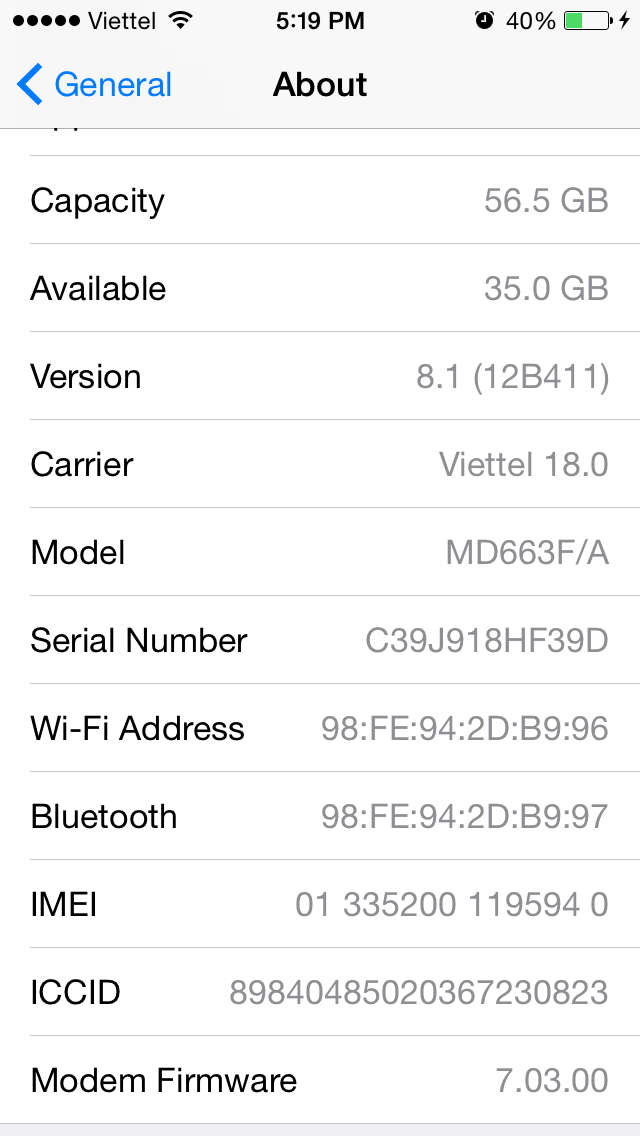Image resolution: width=640 pixels, height=1136 pixels.
Task: Tap the 5:19 PM clock
Action: [x=320, y=20]
